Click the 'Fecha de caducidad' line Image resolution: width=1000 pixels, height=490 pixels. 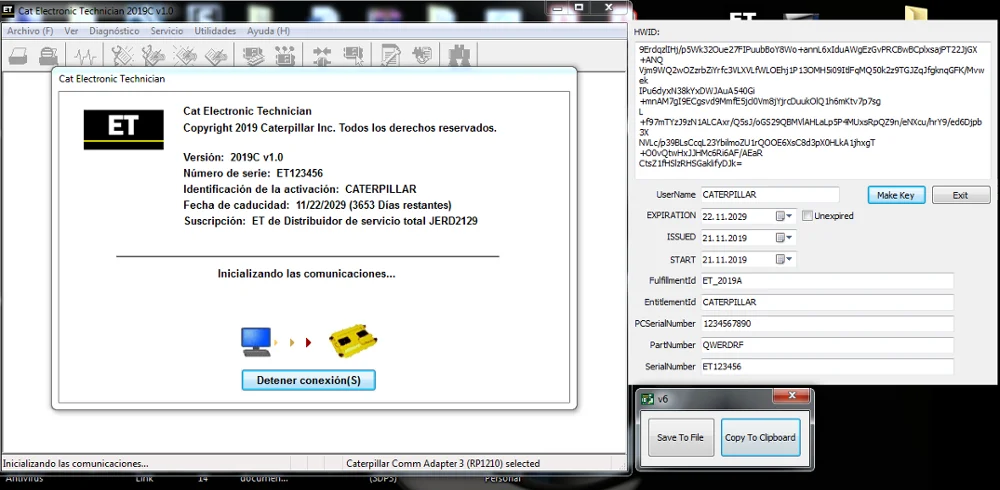tap(318, 205)
